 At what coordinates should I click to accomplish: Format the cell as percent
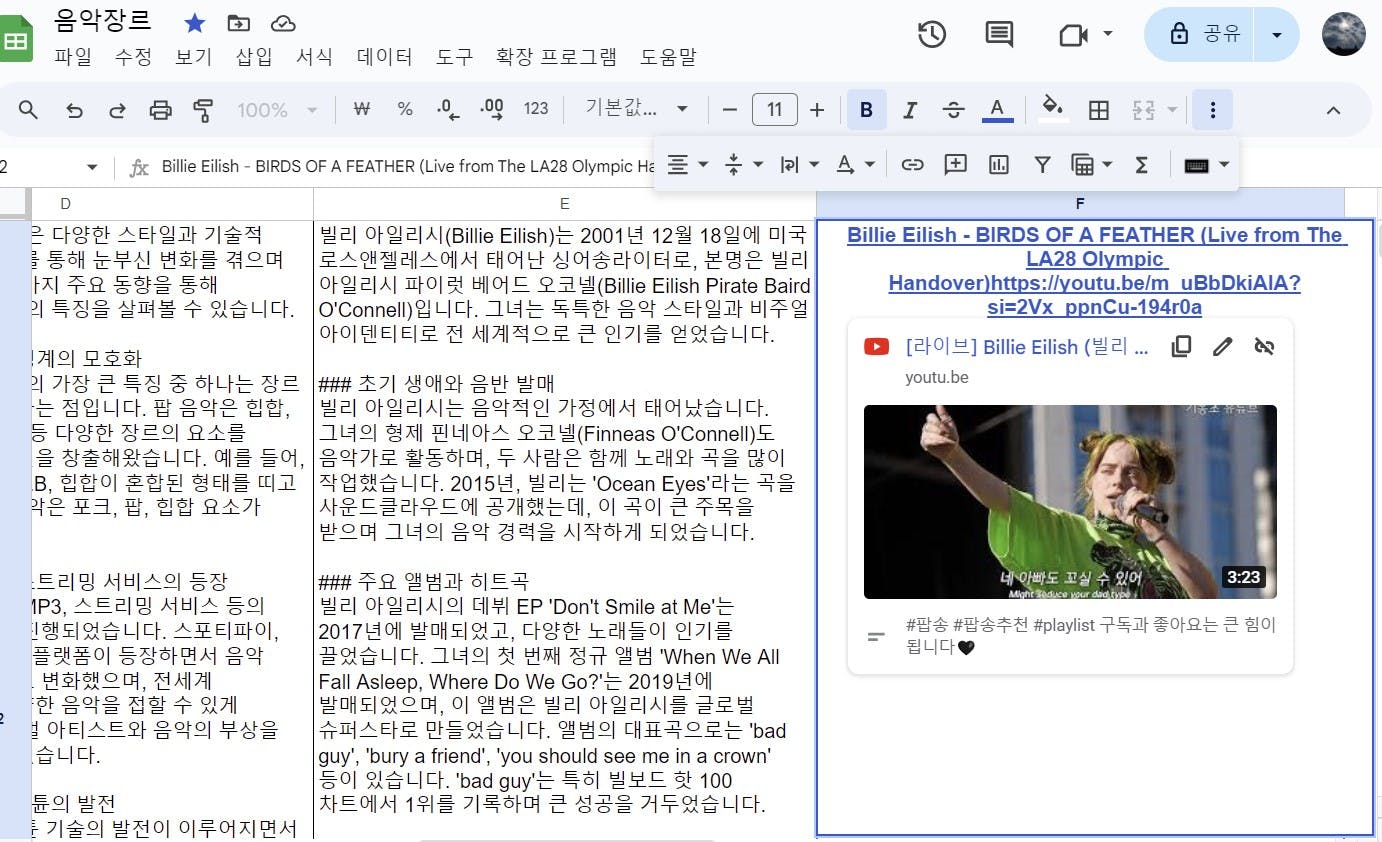point(405,110)
